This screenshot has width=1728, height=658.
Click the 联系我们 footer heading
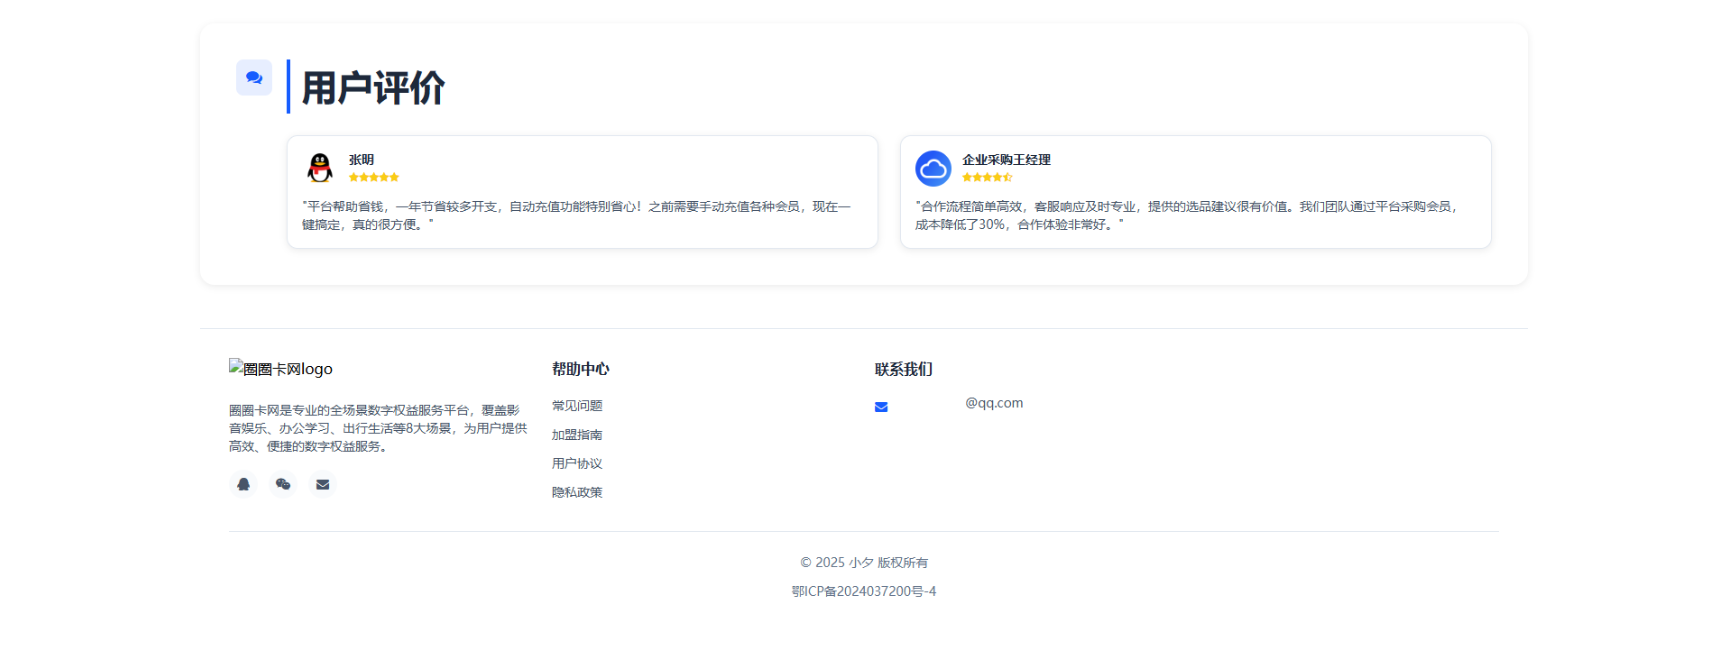pyautogui.click(x=903, y=369)
